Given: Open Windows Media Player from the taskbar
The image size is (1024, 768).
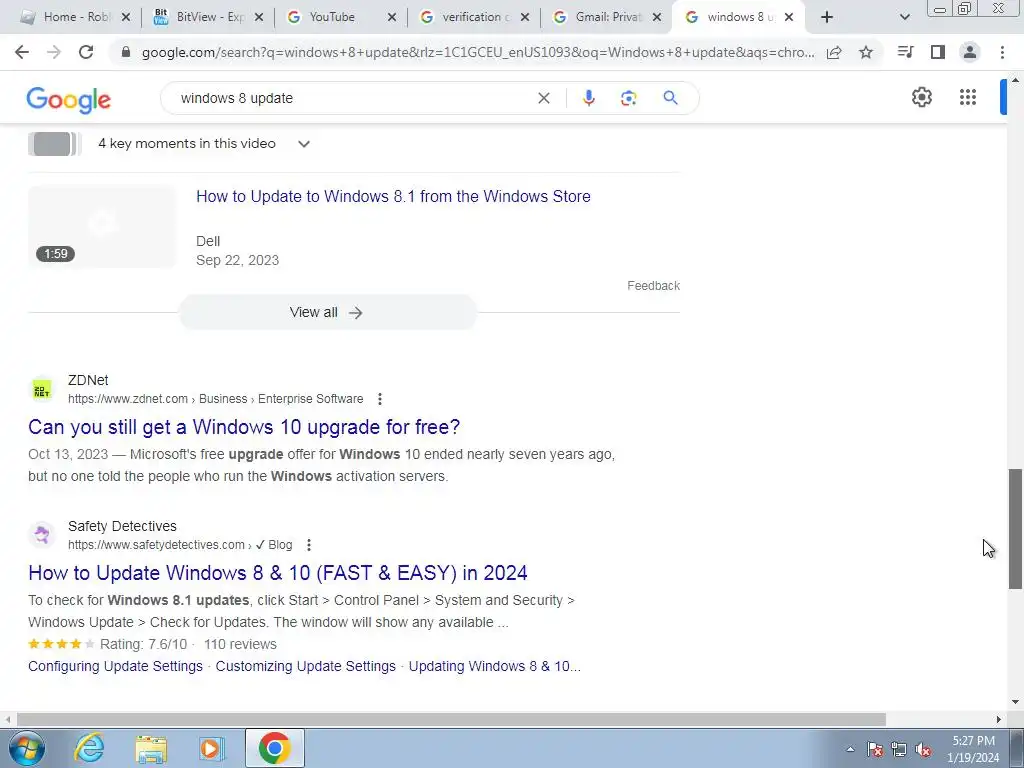Looking at the screenshot, I should (211, 748).
